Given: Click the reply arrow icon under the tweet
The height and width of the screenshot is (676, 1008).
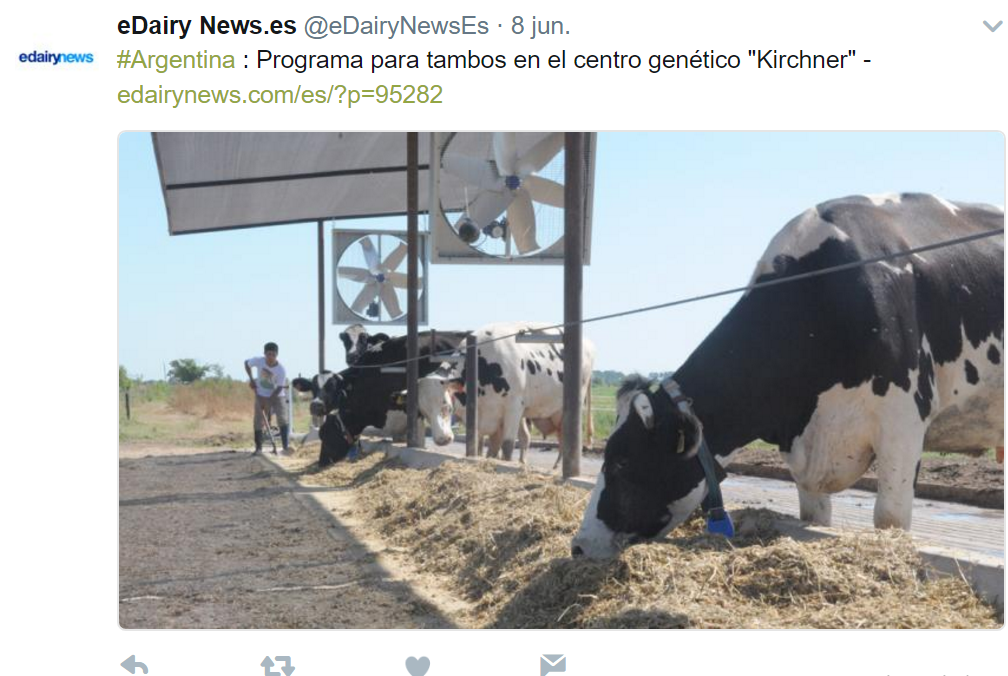Looking at the screenshot, I should coord(134,664).
